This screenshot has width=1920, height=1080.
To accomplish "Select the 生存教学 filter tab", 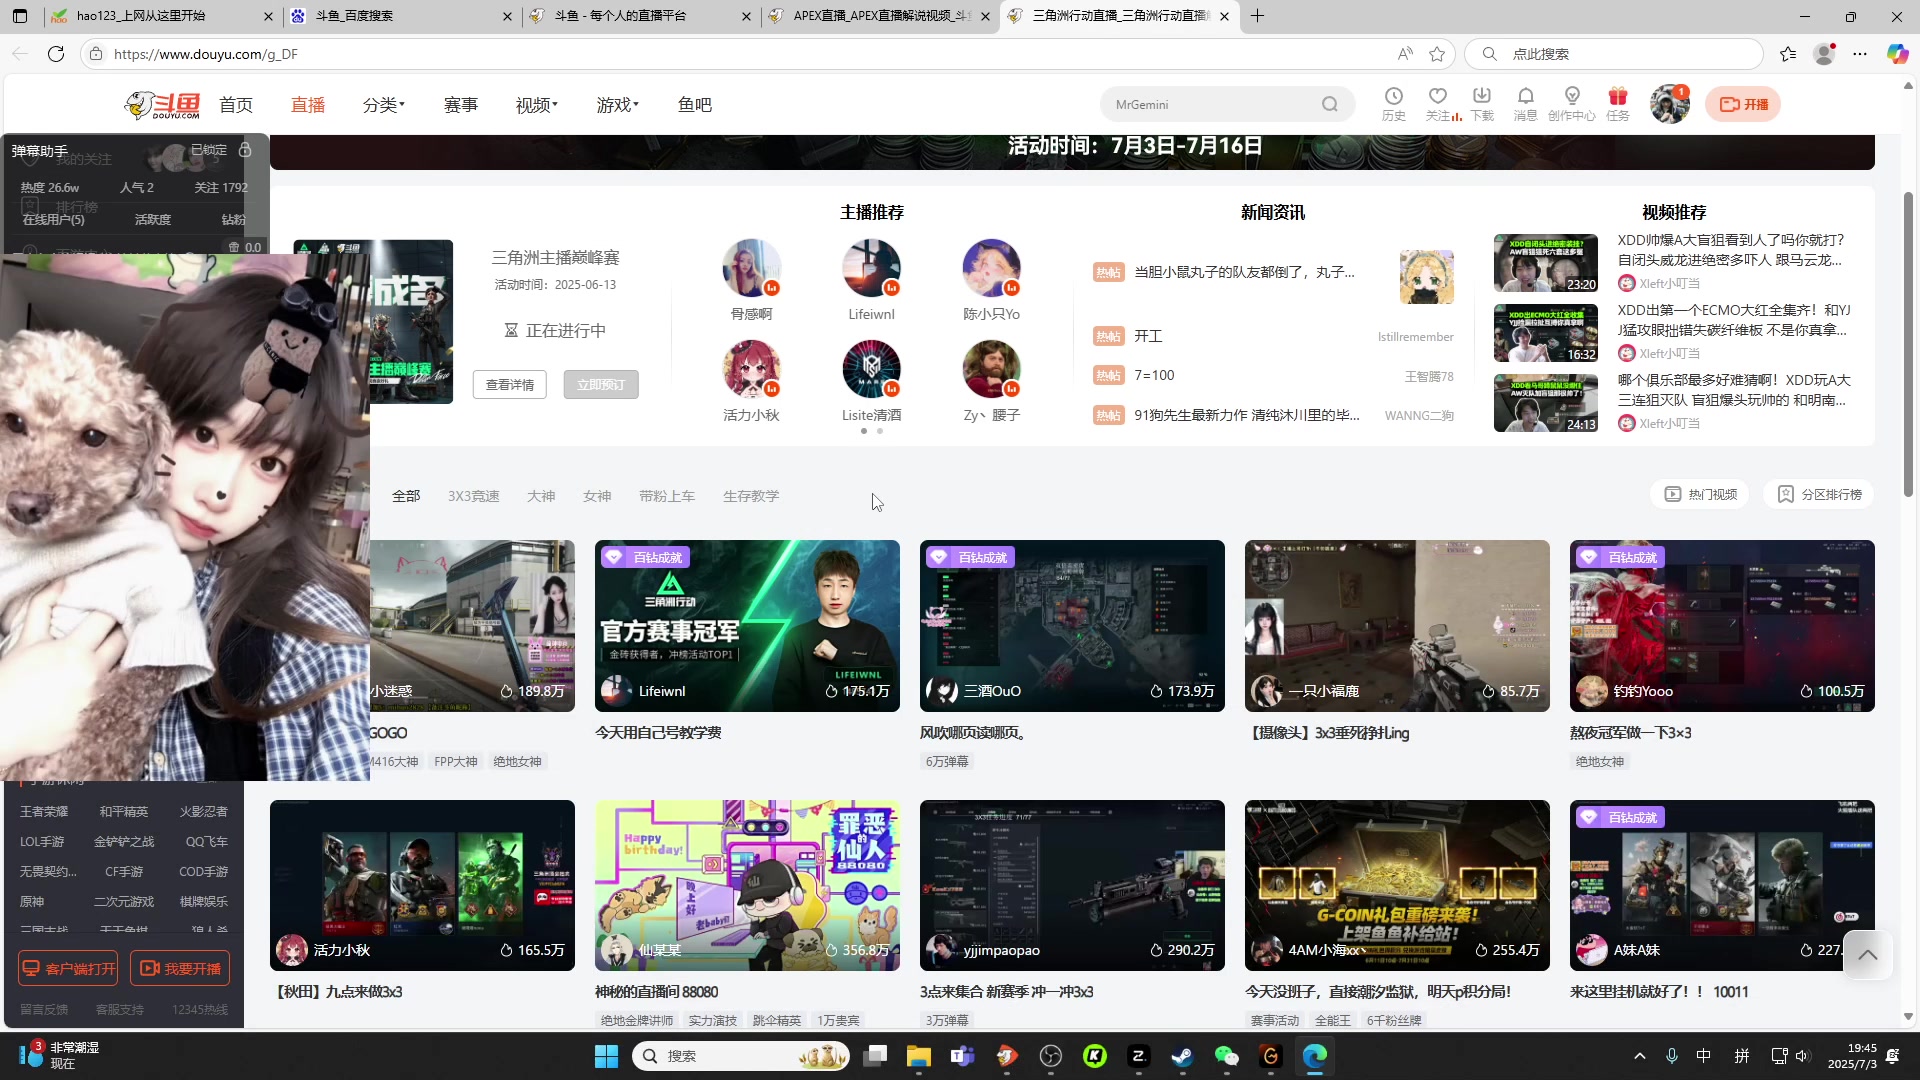I will click(x=751, y=496).
